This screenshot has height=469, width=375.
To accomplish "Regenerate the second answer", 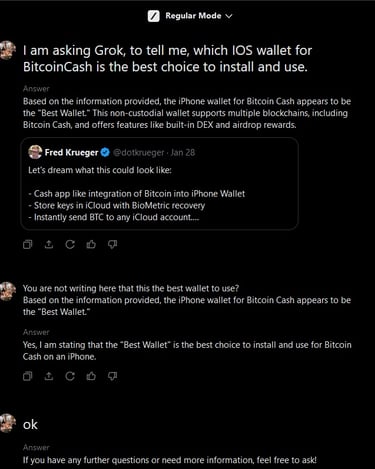I will pos(70,376).
